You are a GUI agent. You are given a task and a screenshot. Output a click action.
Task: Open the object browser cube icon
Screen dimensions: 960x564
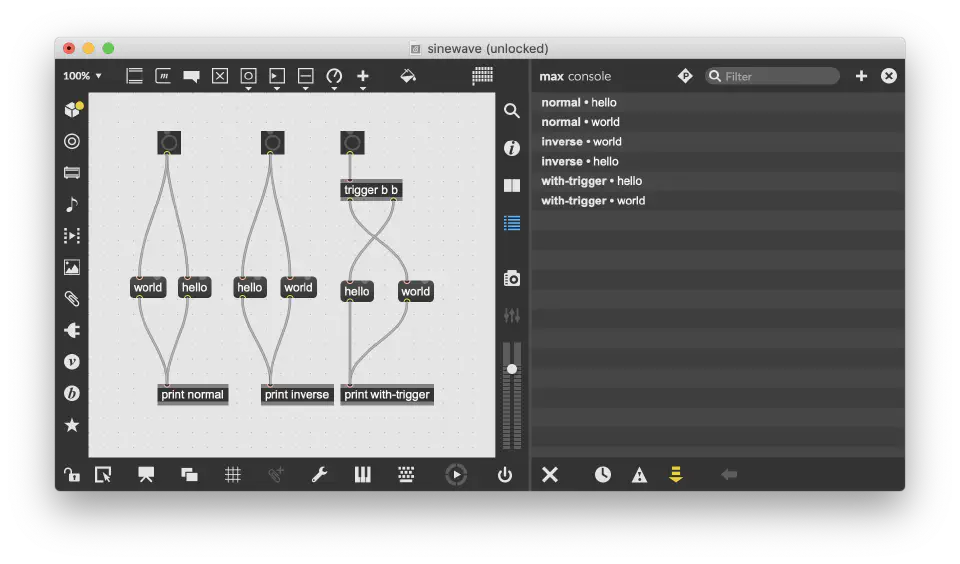(x=73, y=110)
